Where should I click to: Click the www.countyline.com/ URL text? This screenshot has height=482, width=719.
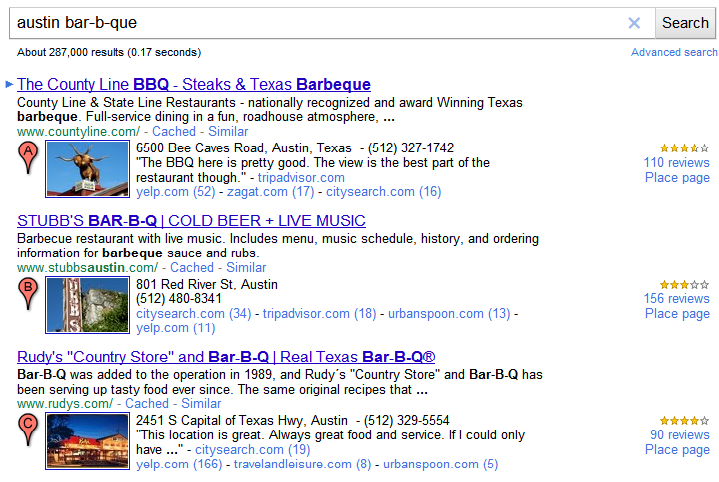pos(78,132)
